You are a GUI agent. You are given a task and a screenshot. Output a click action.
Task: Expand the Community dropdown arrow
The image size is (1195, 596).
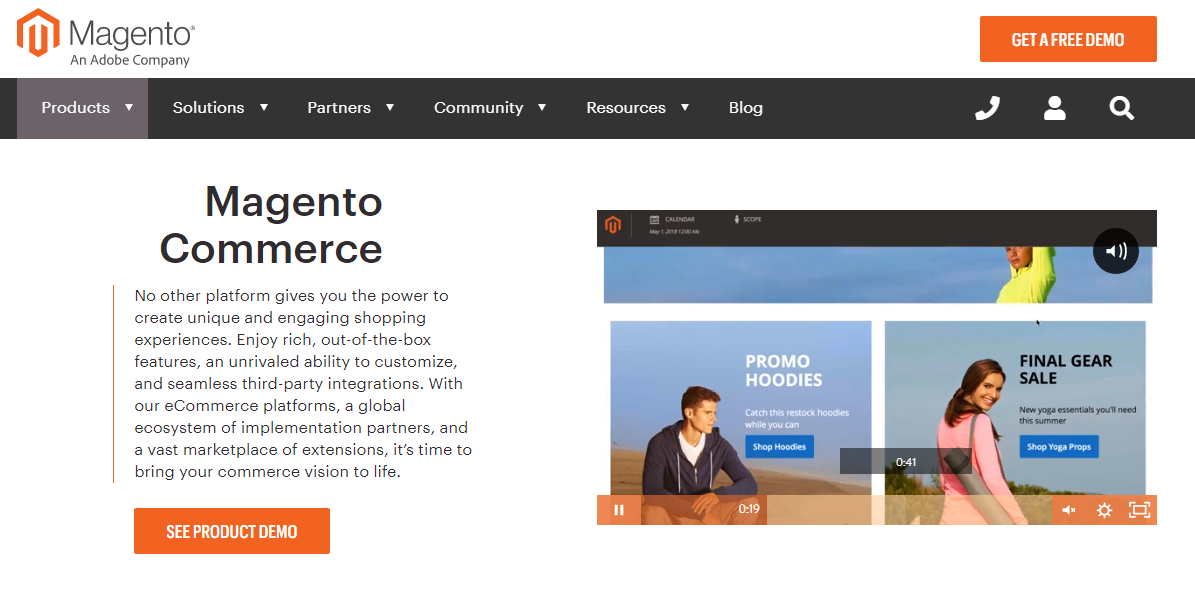542,107
